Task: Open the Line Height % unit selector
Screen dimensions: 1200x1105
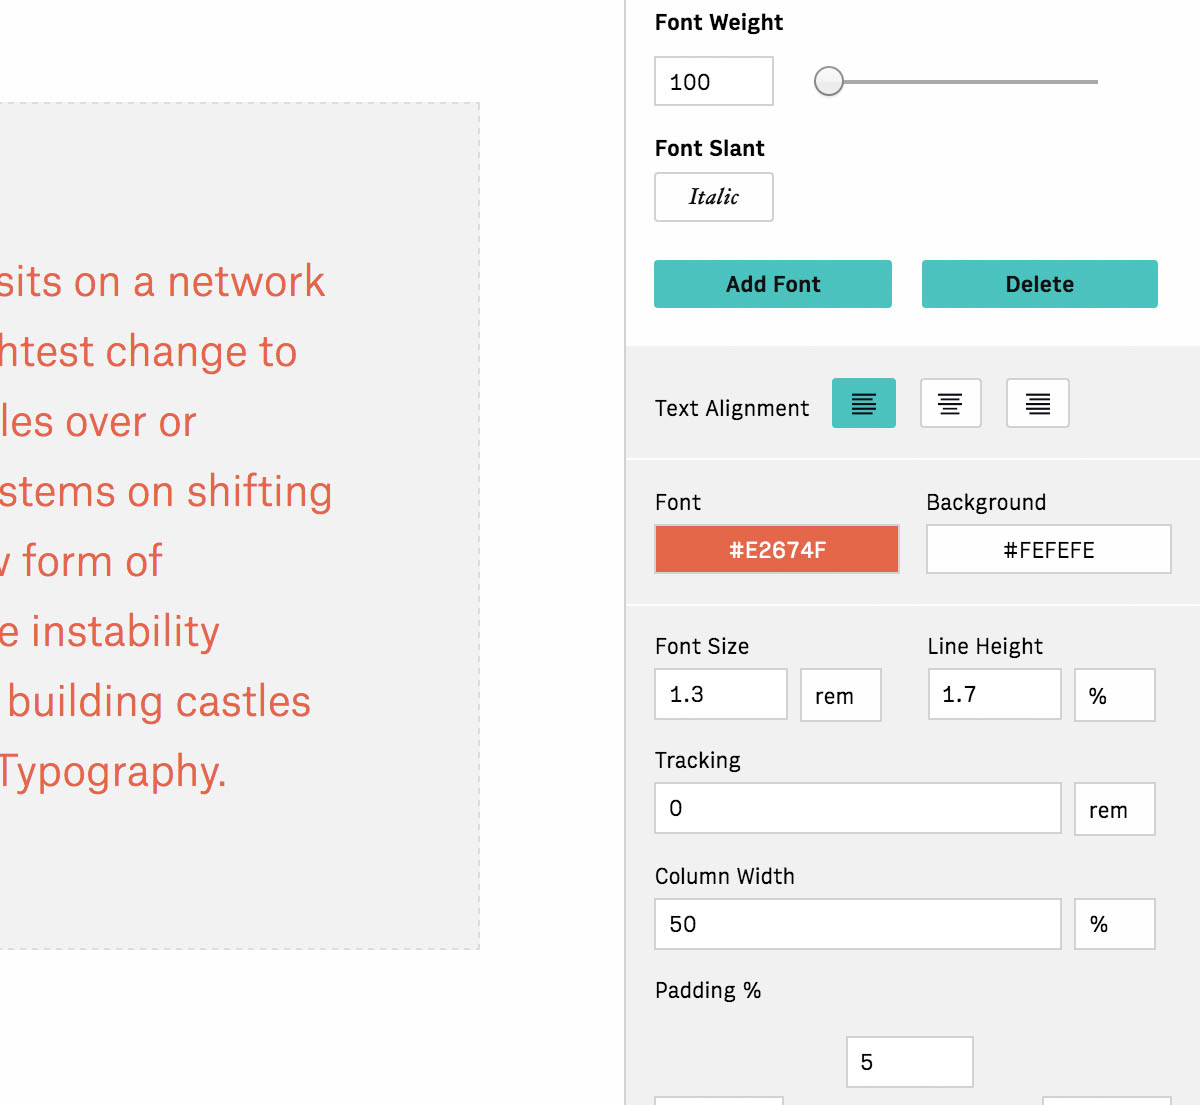Action: pyautogui.click(x=1114, y=696)
